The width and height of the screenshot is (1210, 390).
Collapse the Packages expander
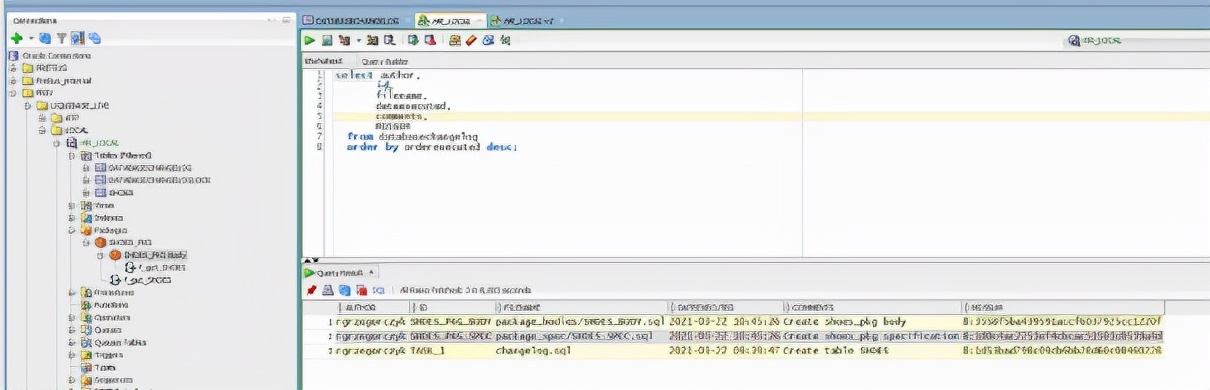(72, 229)
